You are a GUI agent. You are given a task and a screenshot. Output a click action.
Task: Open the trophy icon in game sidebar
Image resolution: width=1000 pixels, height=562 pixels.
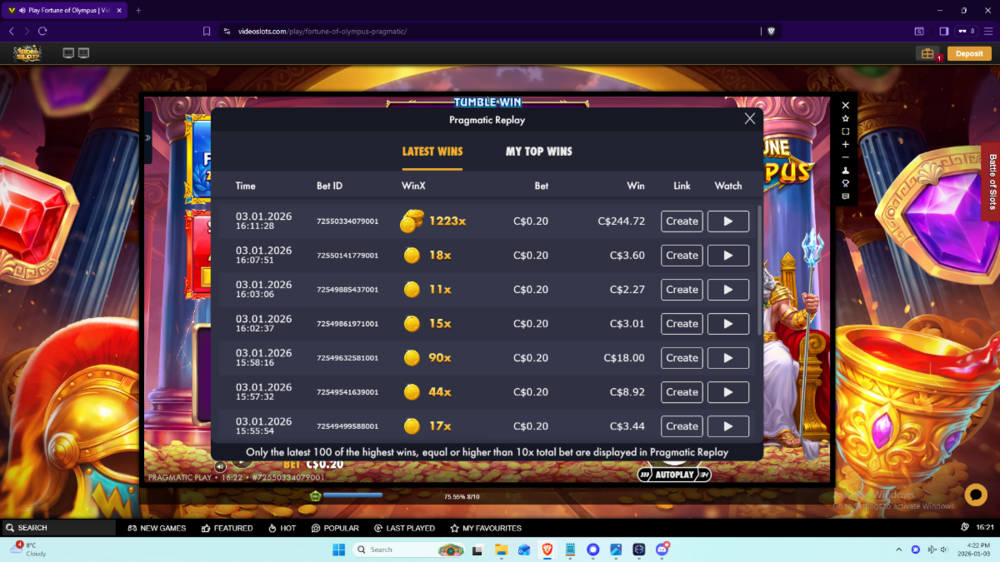click(845, 183)
